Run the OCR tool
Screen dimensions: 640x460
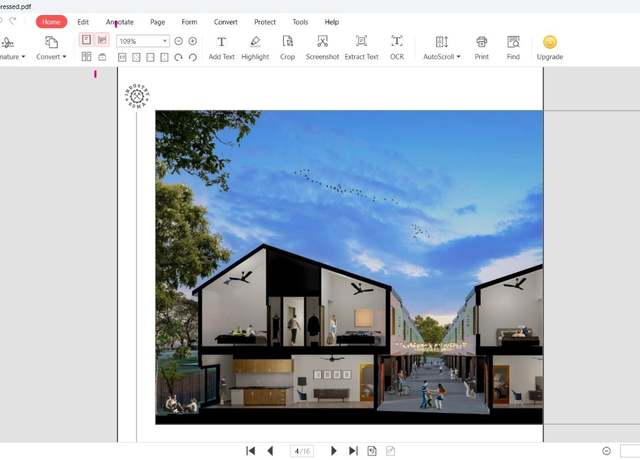[x=397, y=48]
